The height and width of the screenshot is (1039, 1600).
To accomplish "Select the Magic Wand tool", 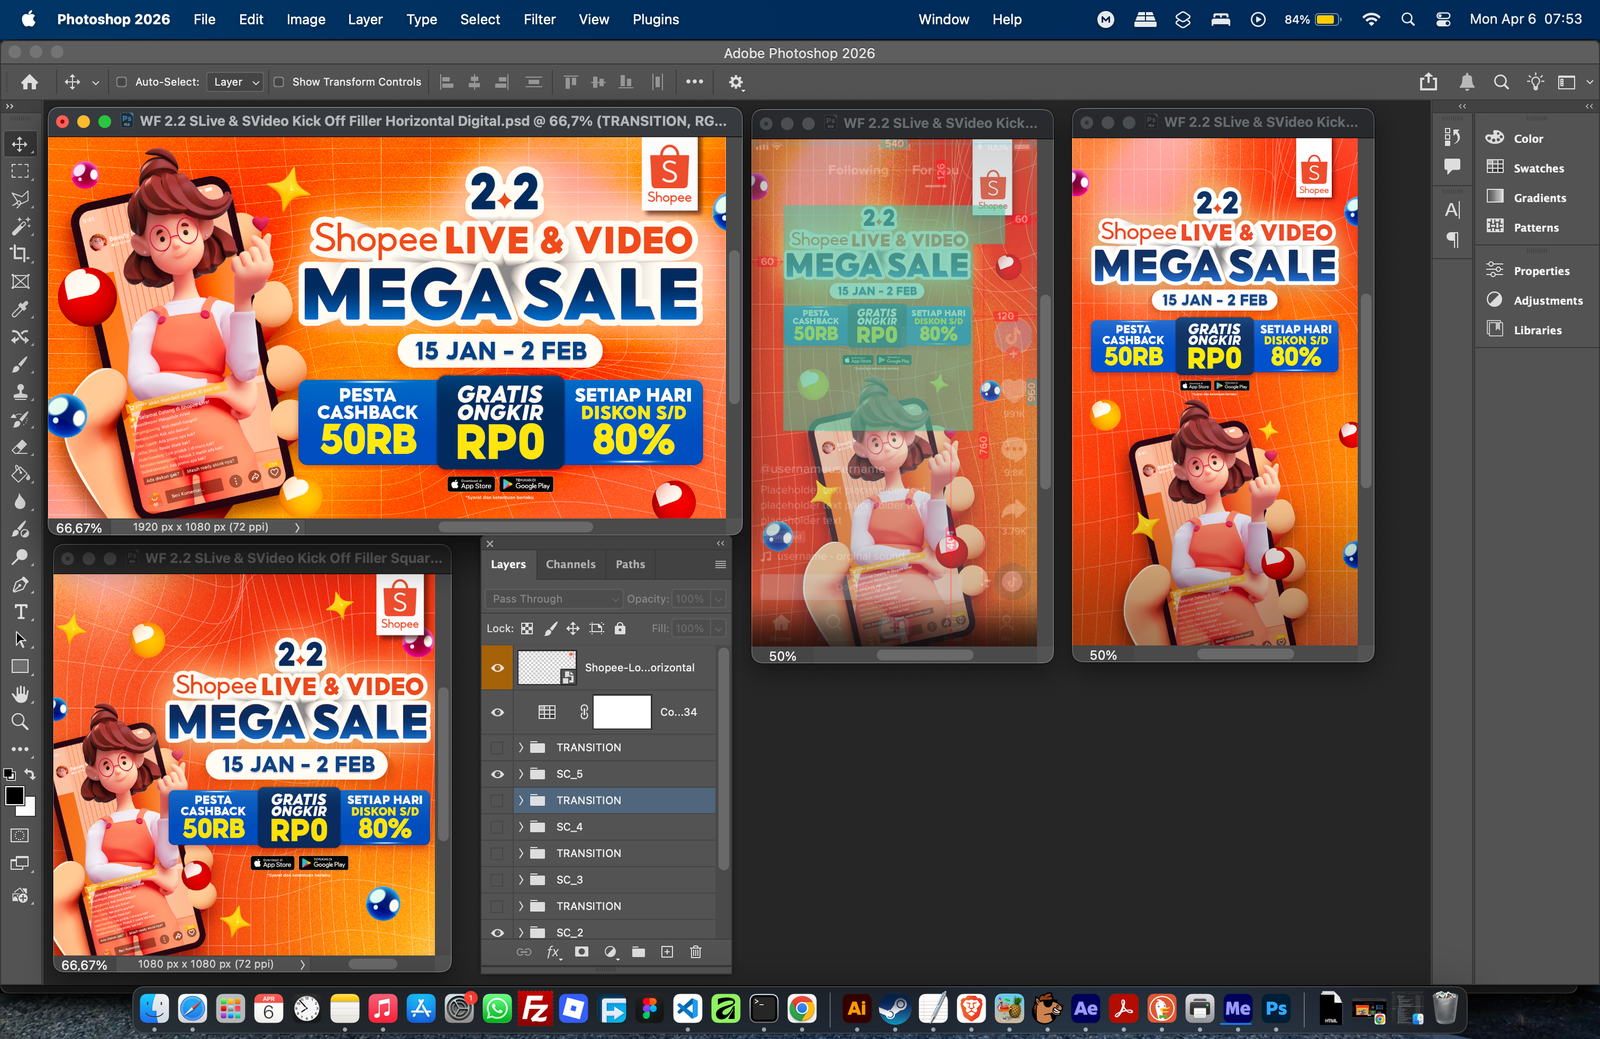I will [20, 226].
